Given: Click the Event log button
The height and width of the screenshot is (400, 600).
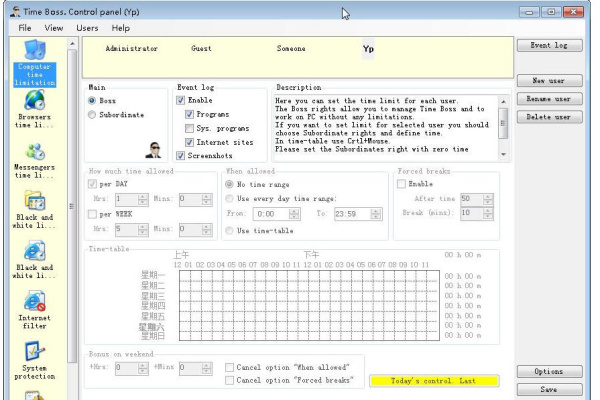Looking at the screenshot, I should click(x=549, y=46).
